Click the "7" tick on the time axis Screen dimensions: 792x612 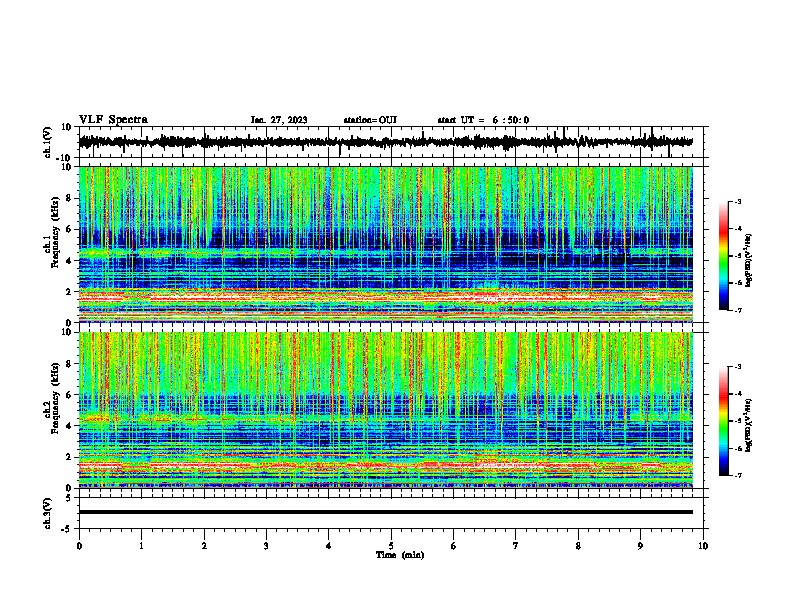point(516,546)
